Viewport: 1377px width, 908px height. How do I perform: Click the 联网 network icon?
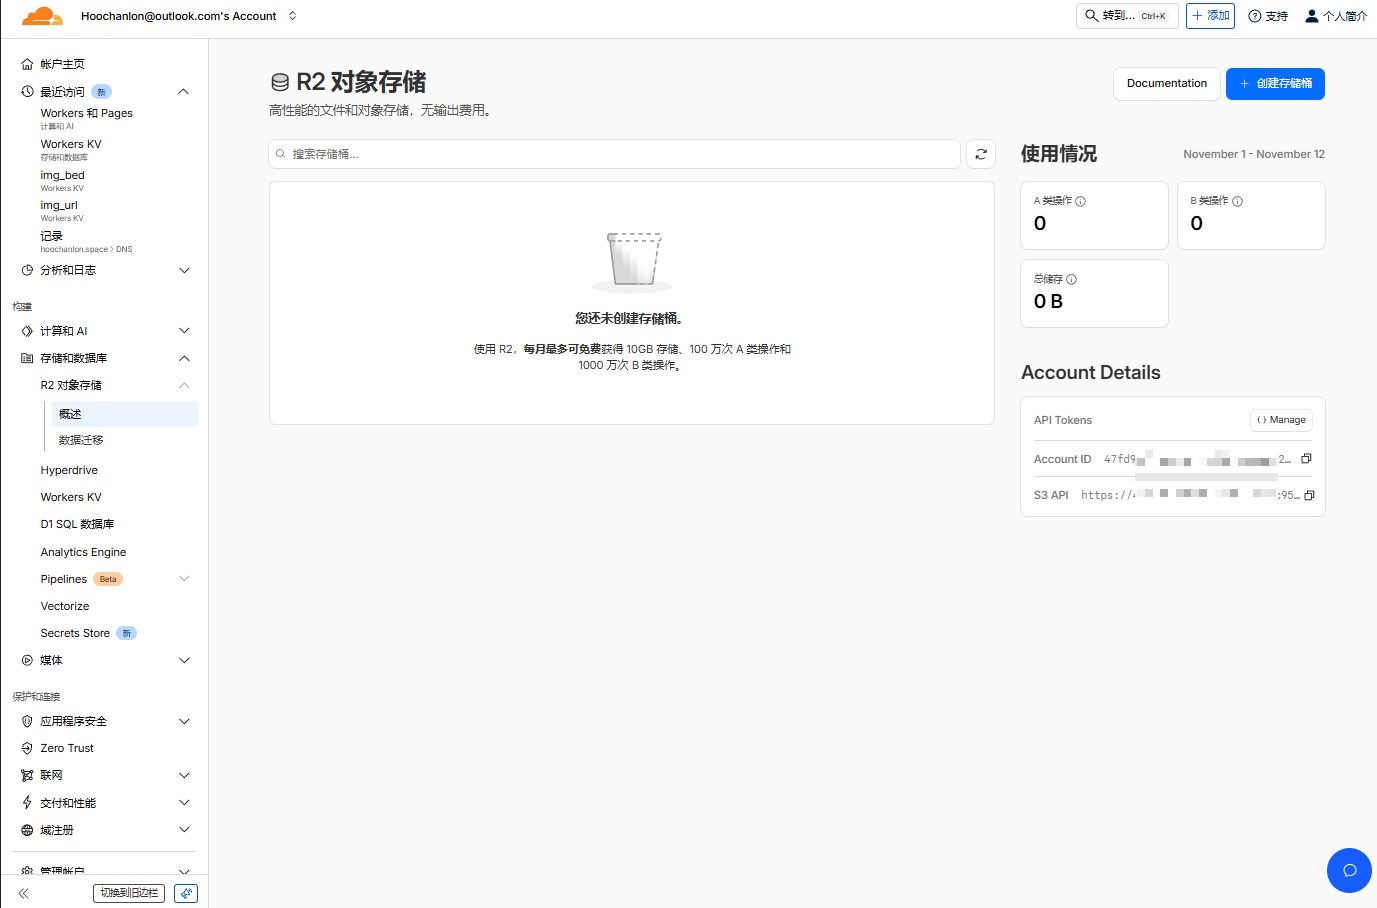point(27,775)
